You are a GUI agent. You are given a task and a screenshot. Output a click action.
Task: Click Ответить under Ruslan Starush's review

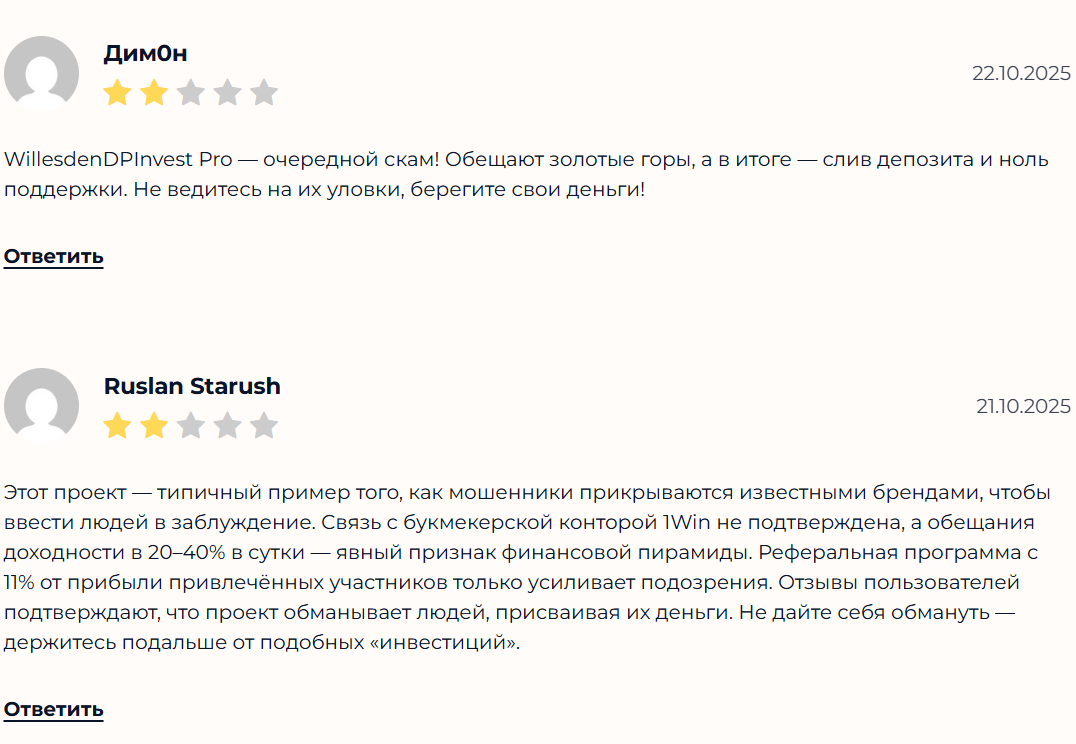tap(52, 710)
